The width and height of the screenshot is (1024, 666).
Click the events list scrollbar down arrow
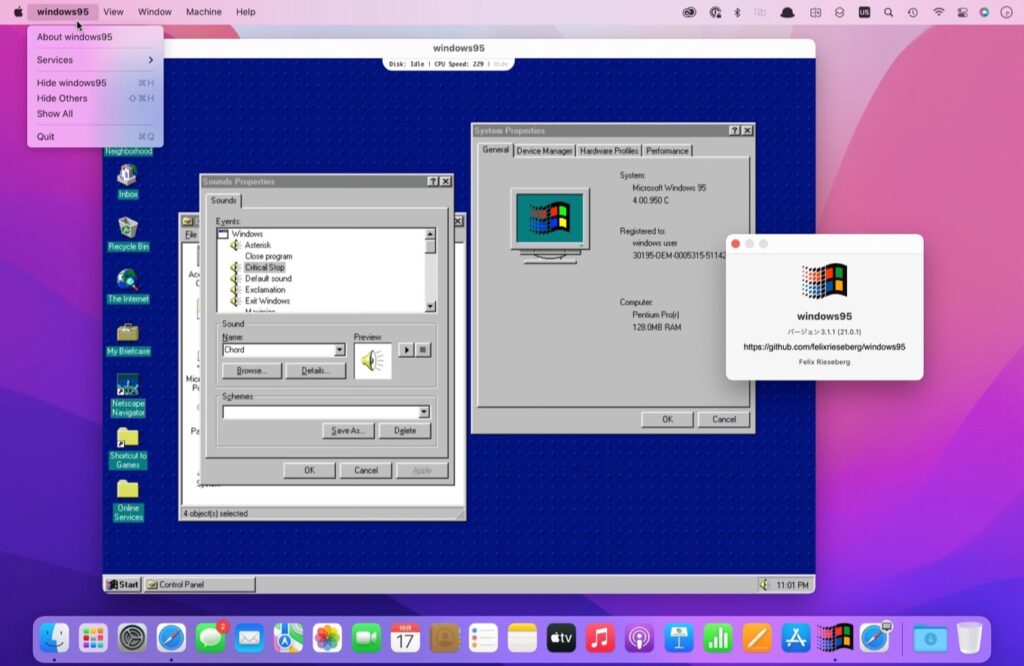click(433, 306)
